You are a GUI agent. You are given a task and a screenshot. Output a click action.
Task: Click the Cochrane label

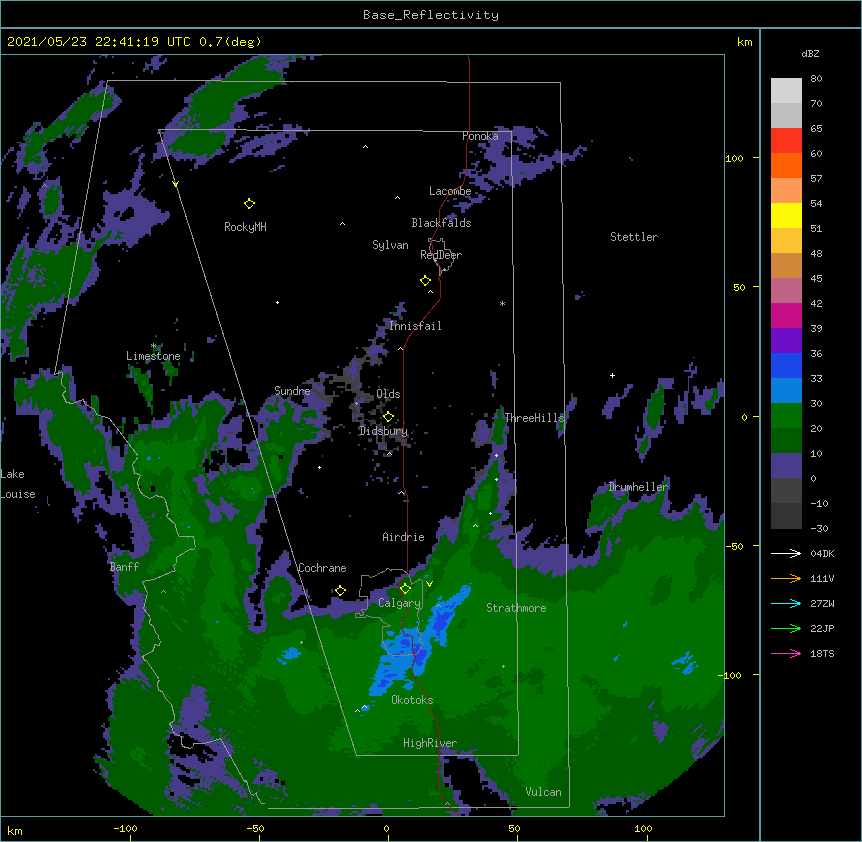(322, 568)
